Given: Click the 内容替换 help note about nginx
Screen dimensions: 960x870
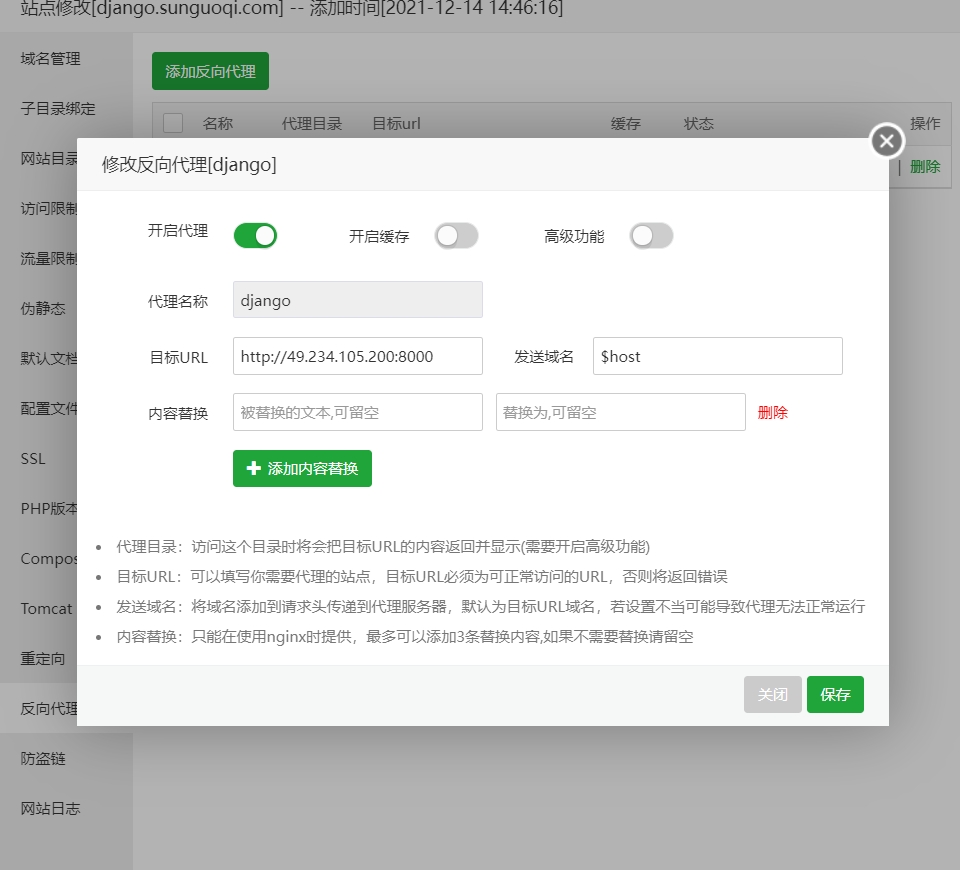Looking at the screenshot, I should click(x=405, y=637).
